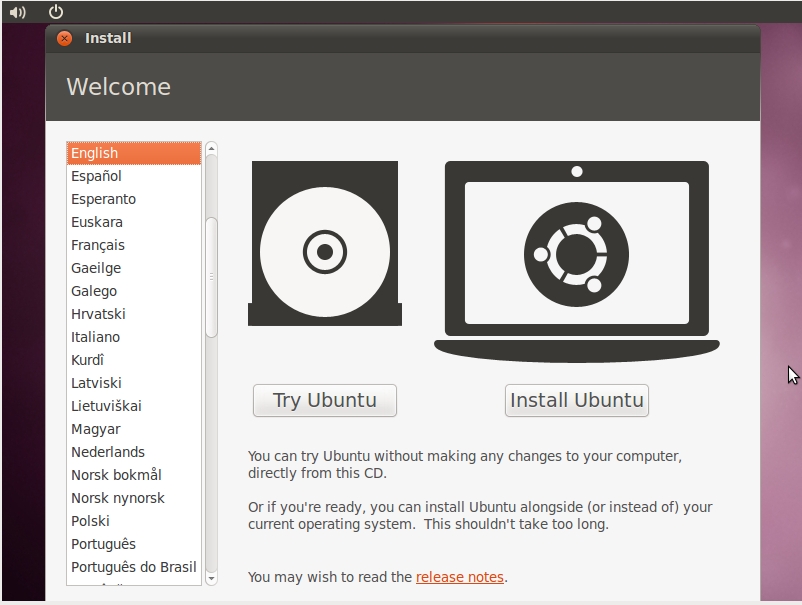The width and height of the screenshot is (802, 605).
Task: Open the power menu icon in top panel
Action: point(56,11)
